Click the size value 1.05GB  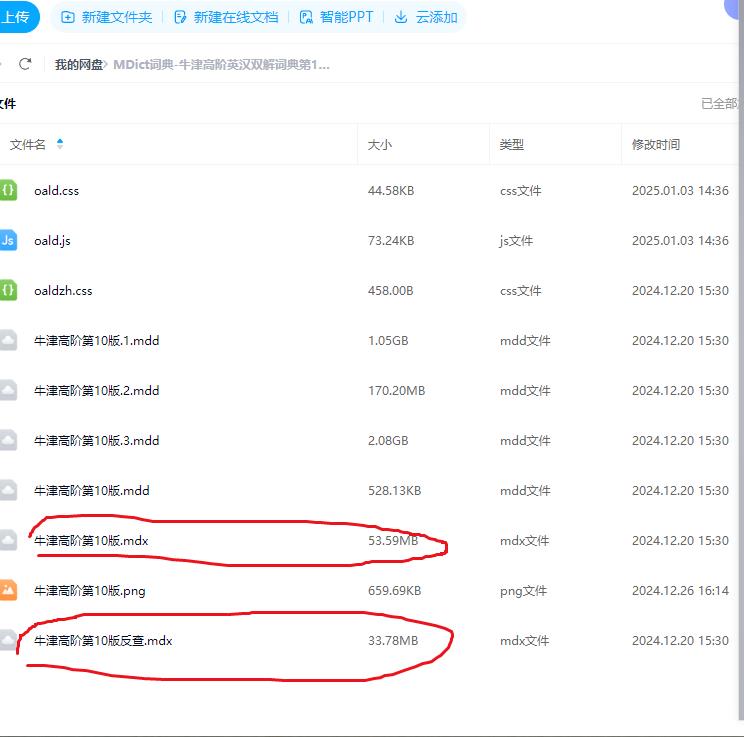click(x=388, y=341)
